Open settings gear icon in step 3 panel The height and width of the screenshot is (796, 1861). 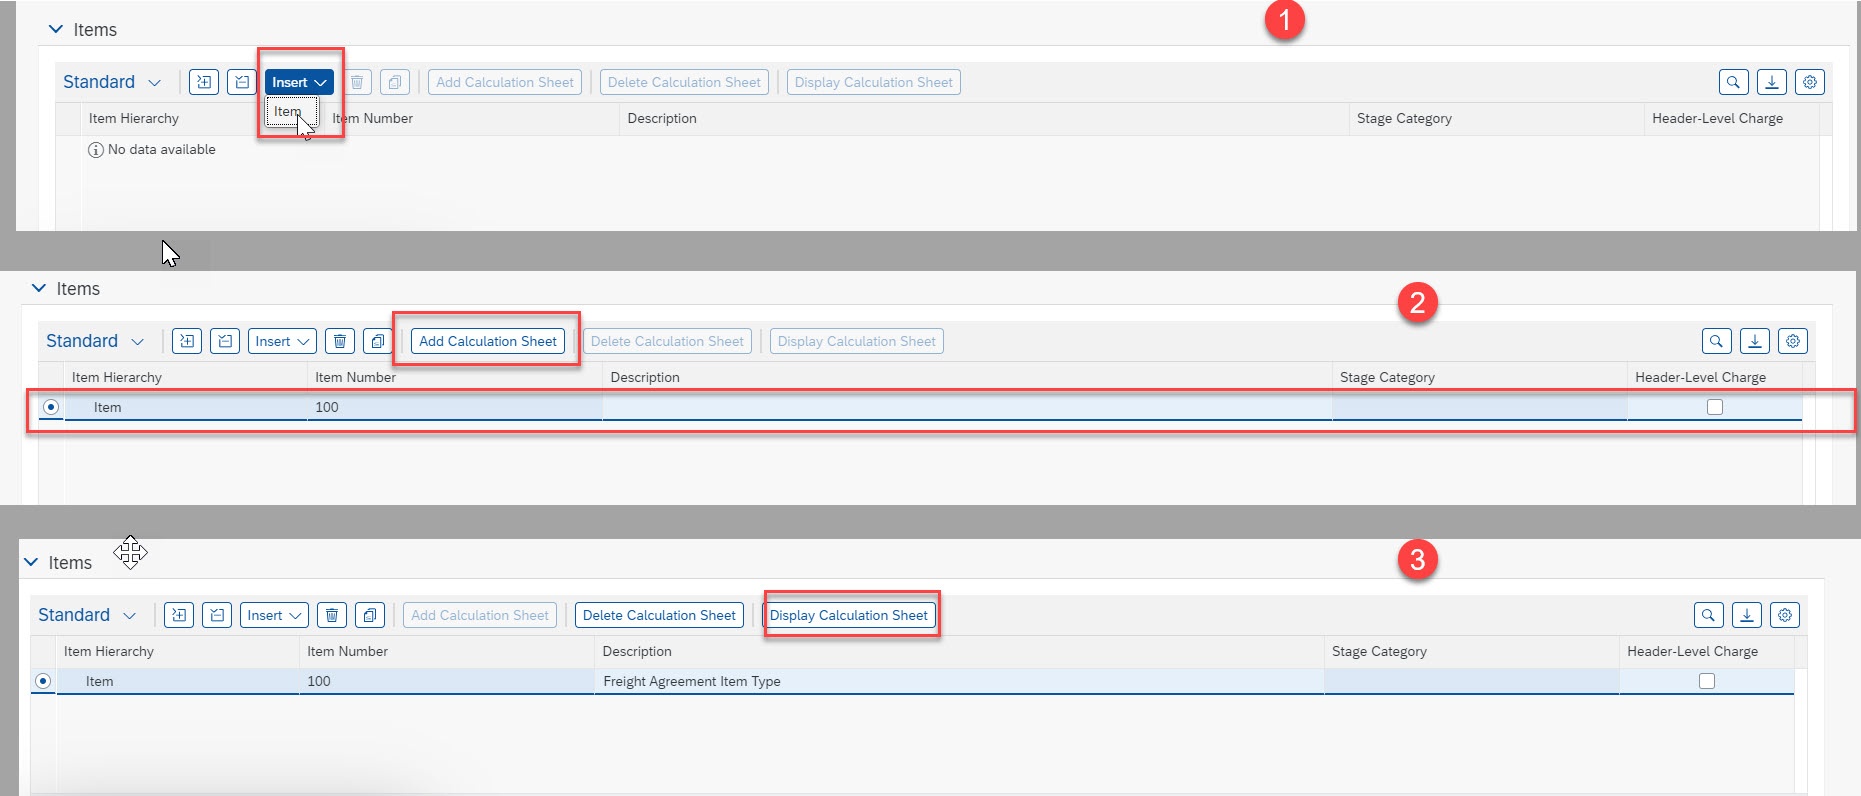point(1785,615)
